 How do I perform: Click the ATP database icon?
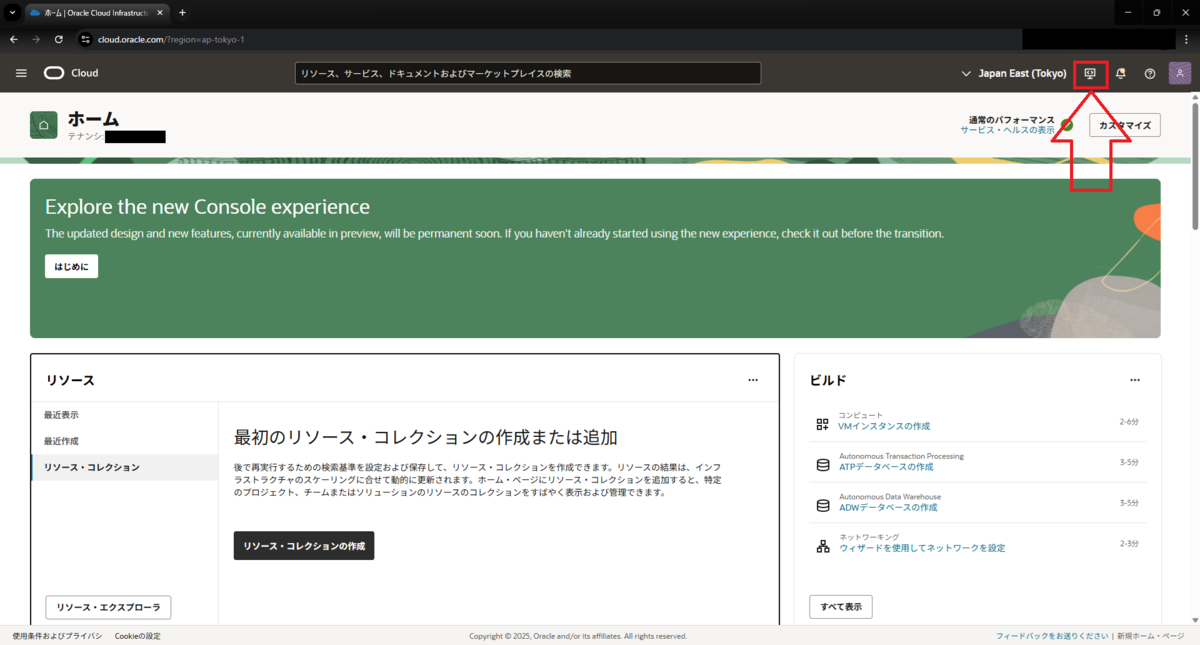(822, 465)
